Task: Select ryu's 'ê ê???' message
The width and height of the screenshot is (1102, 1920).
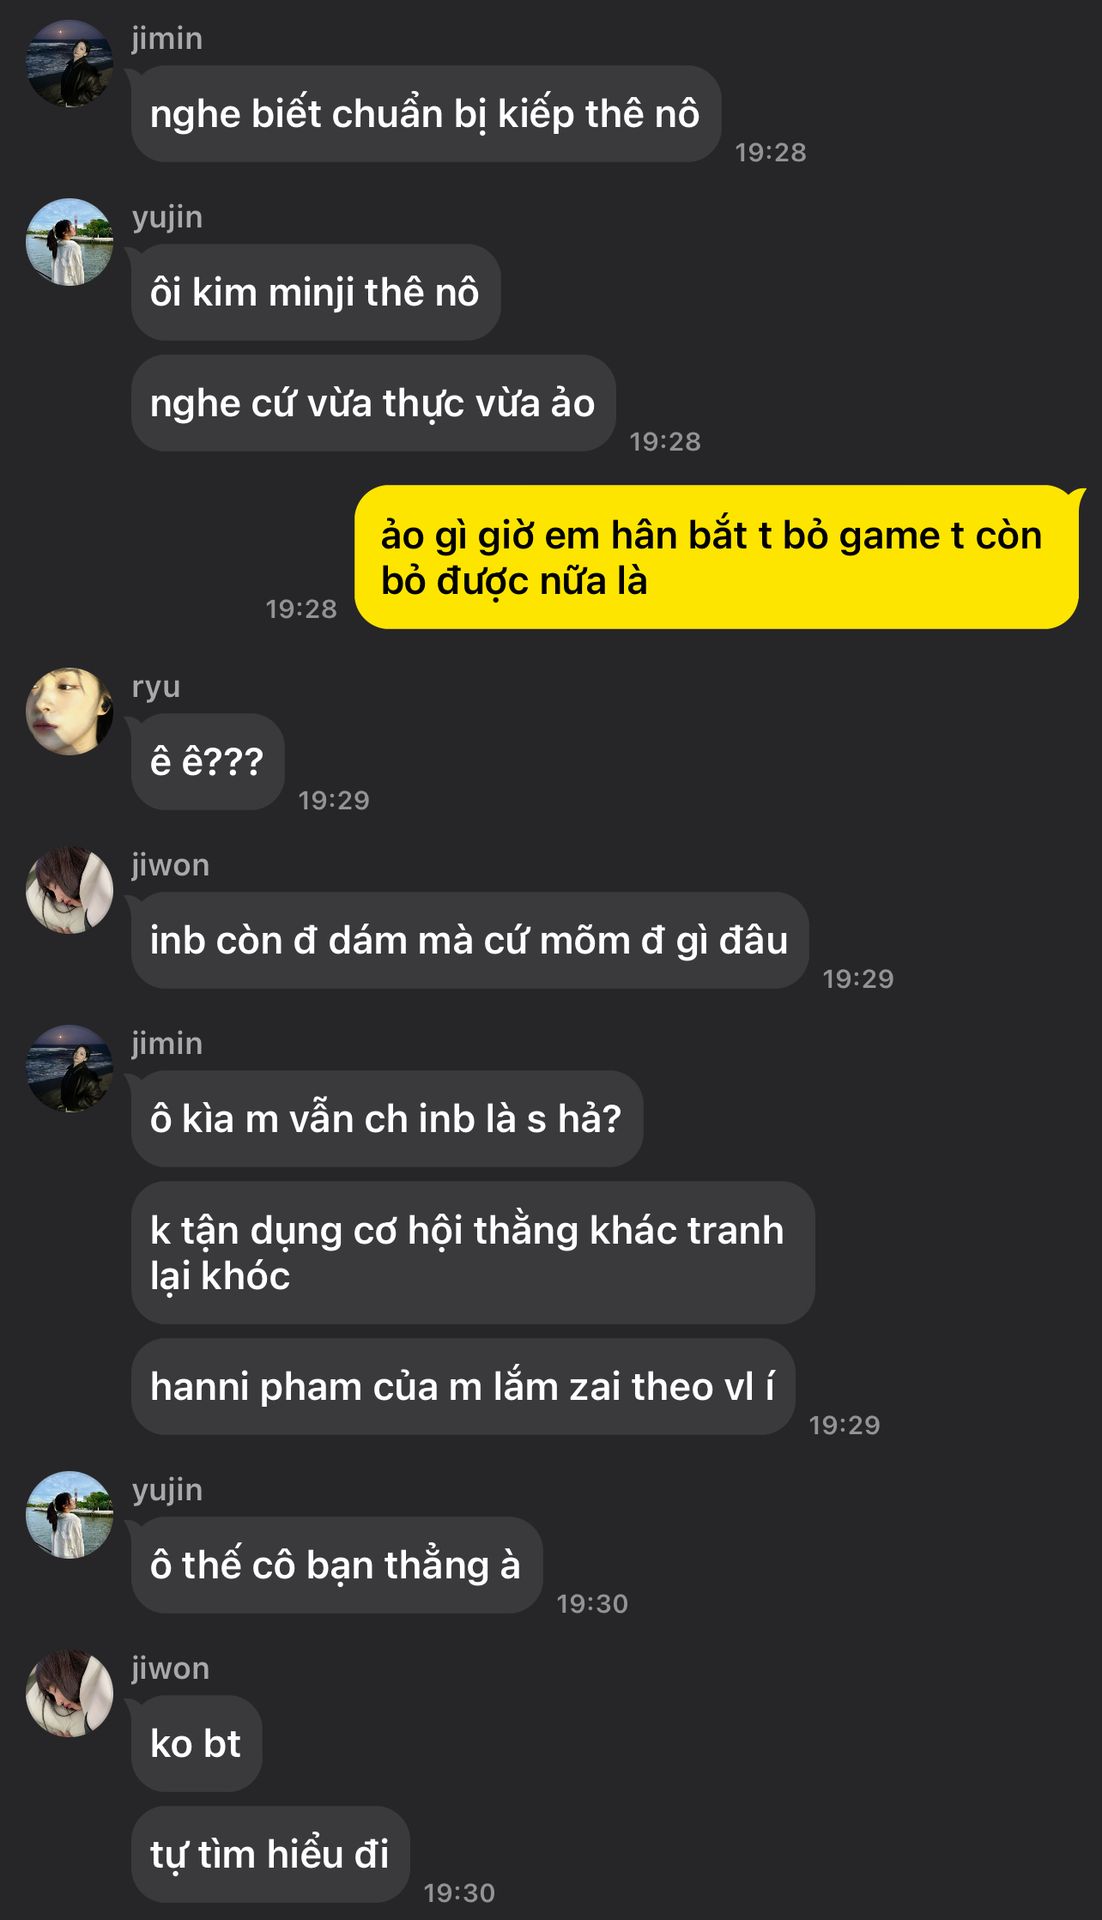Action: (208, 761)
